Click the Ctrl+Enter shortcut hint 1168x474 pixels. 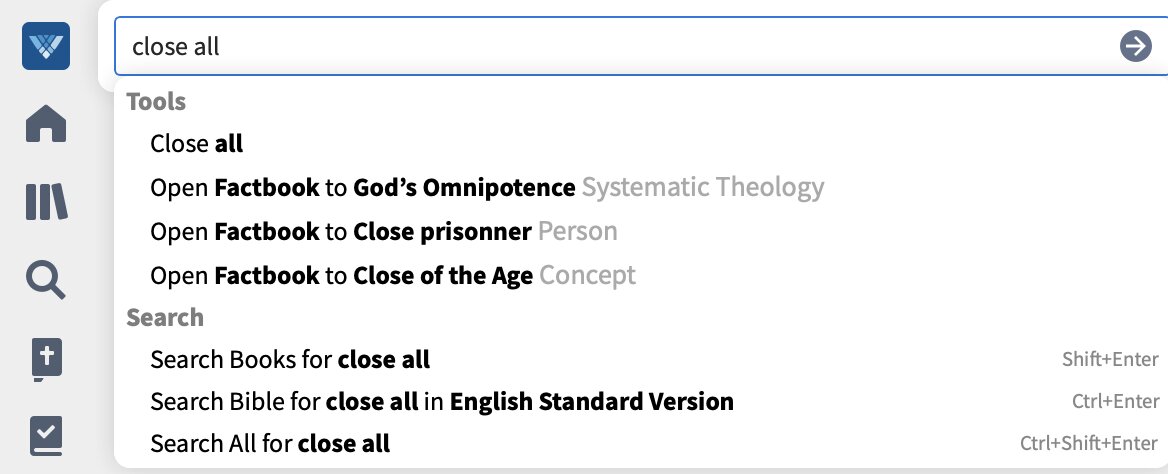click(x=1116, y=402)
